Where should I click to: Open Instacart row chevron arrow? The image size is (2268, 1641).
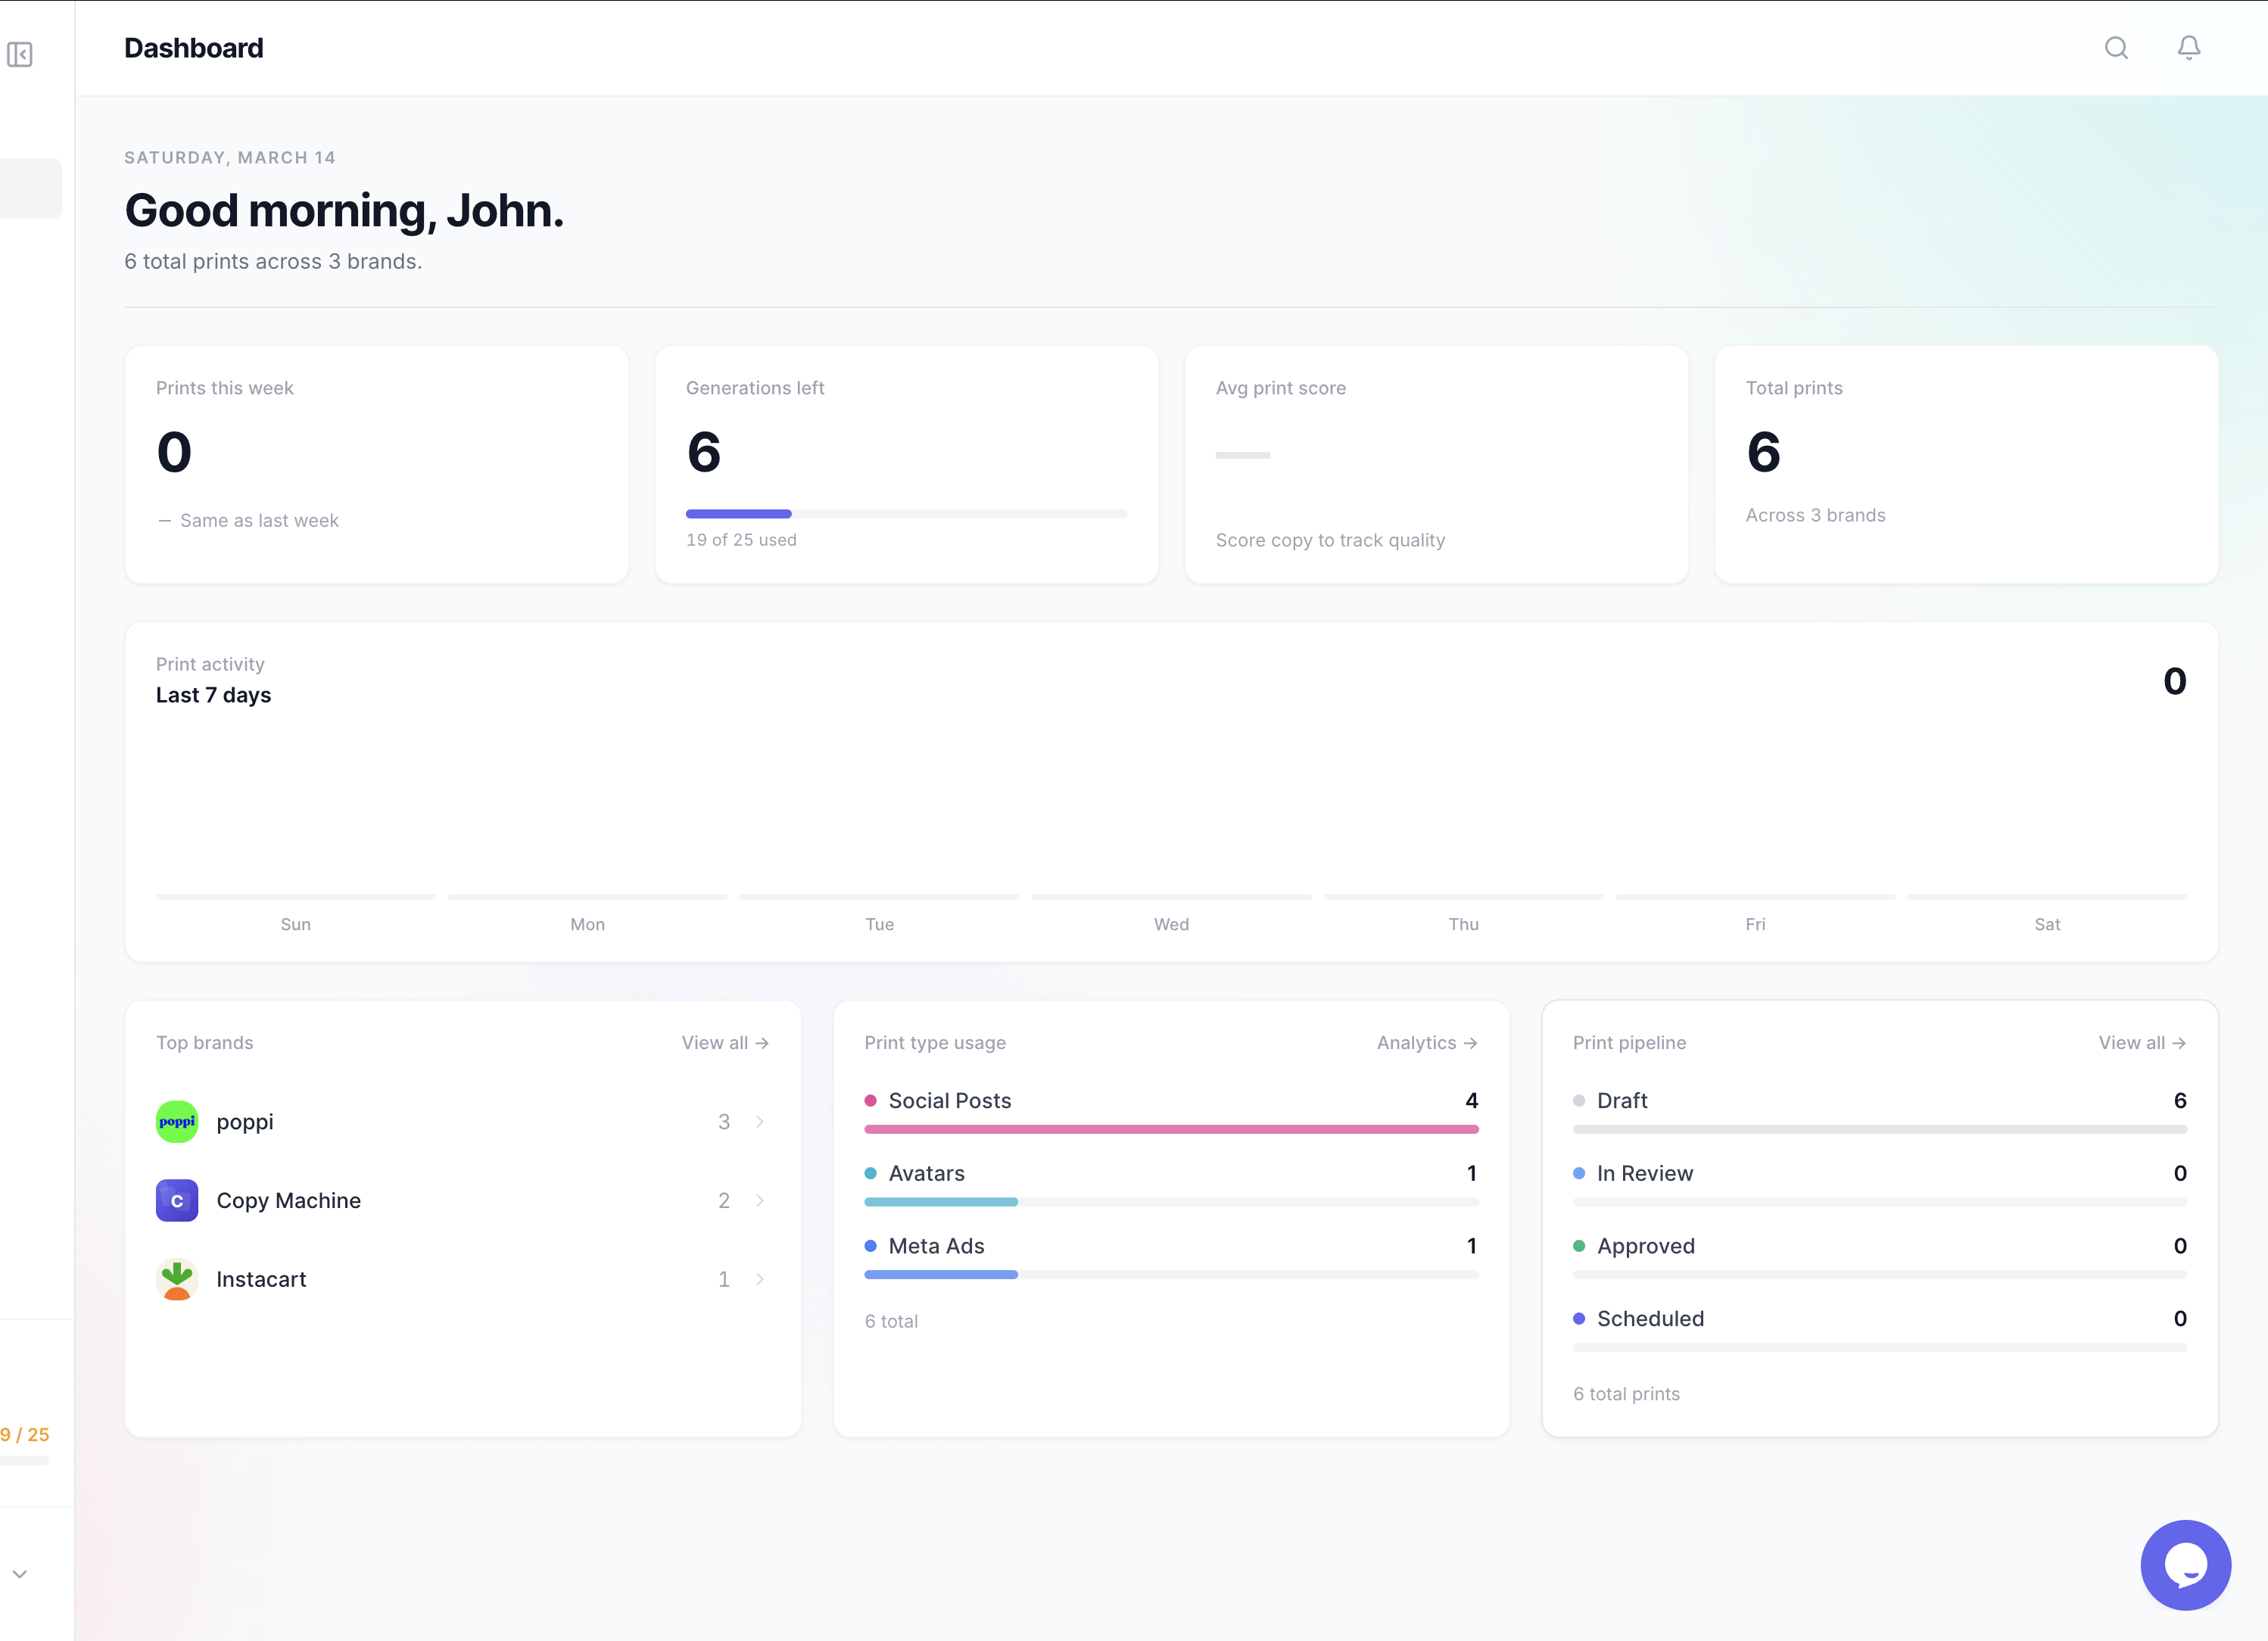coord(760,1279)
